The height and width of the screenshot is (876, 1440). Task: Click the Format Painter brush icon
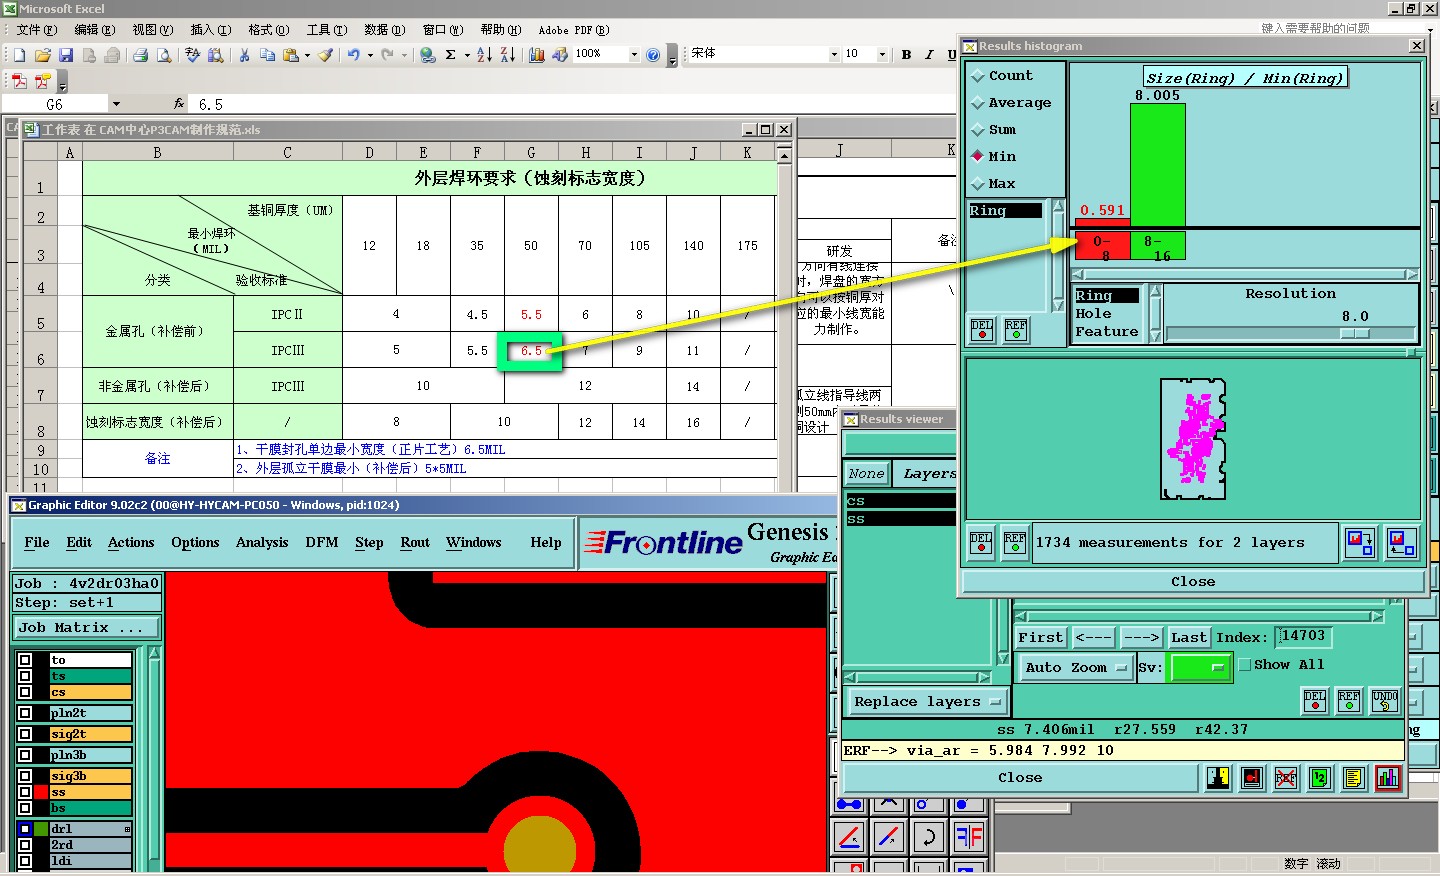[326, 55]
